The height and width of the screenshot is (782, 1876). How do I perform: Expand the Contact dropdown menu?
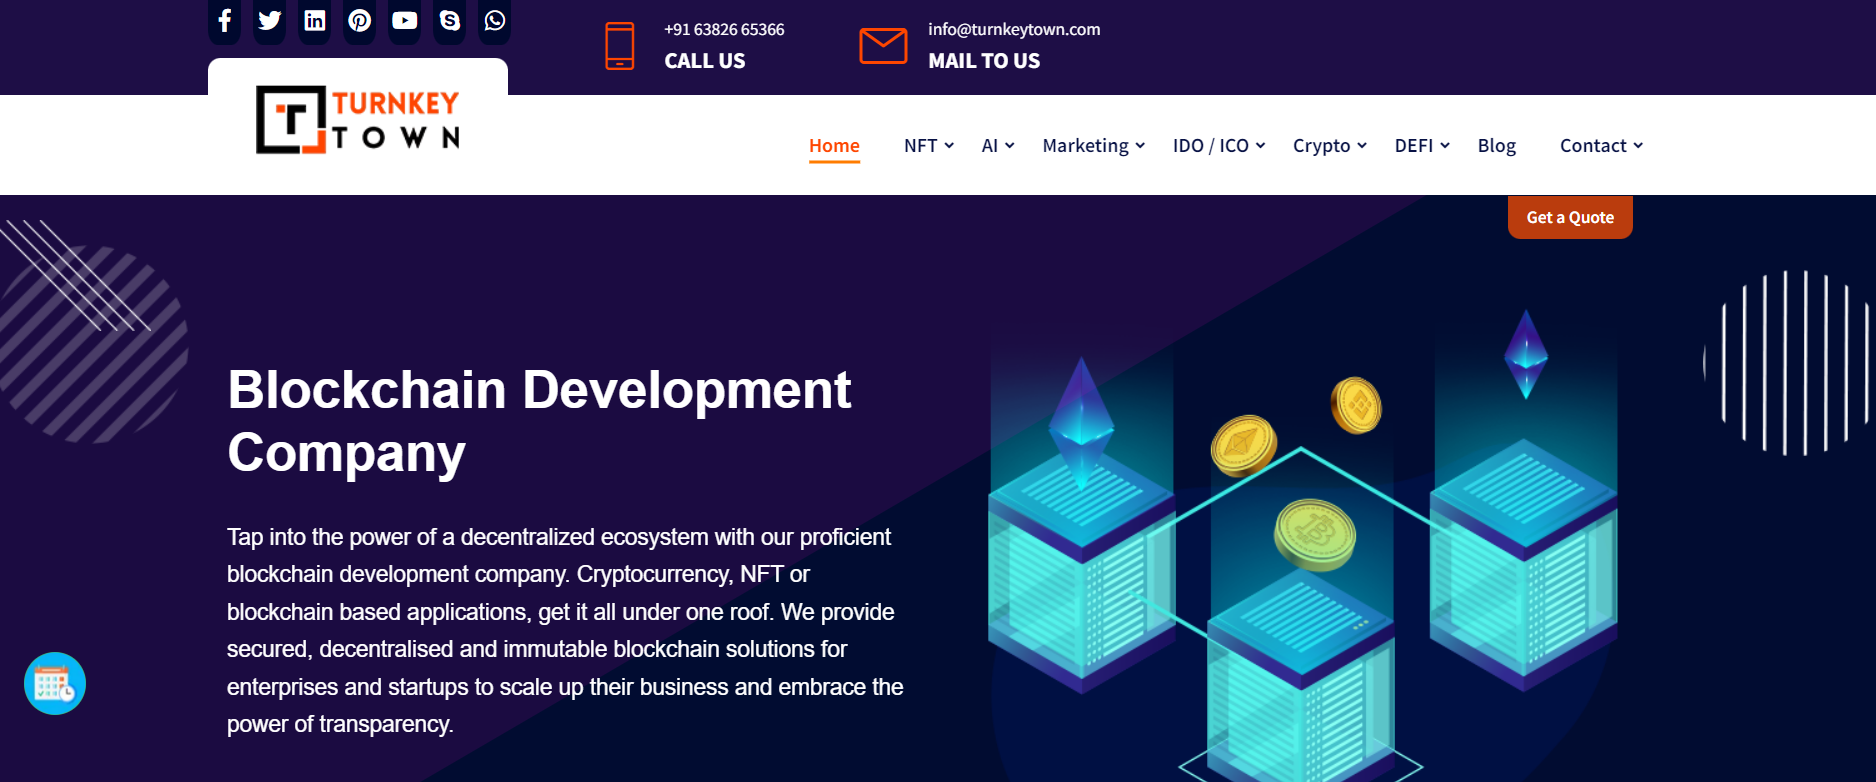pos(1601,146)
